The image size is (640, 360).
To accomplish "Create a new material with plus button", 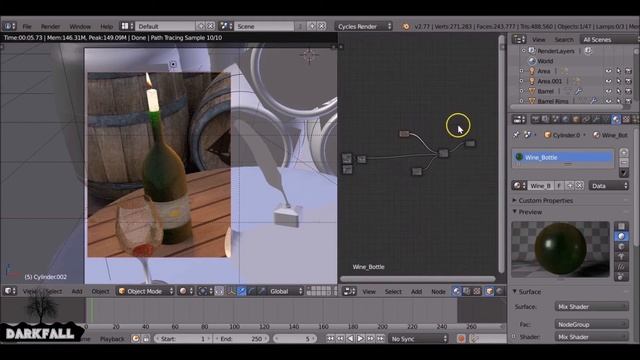I will [x=569, y=186].
